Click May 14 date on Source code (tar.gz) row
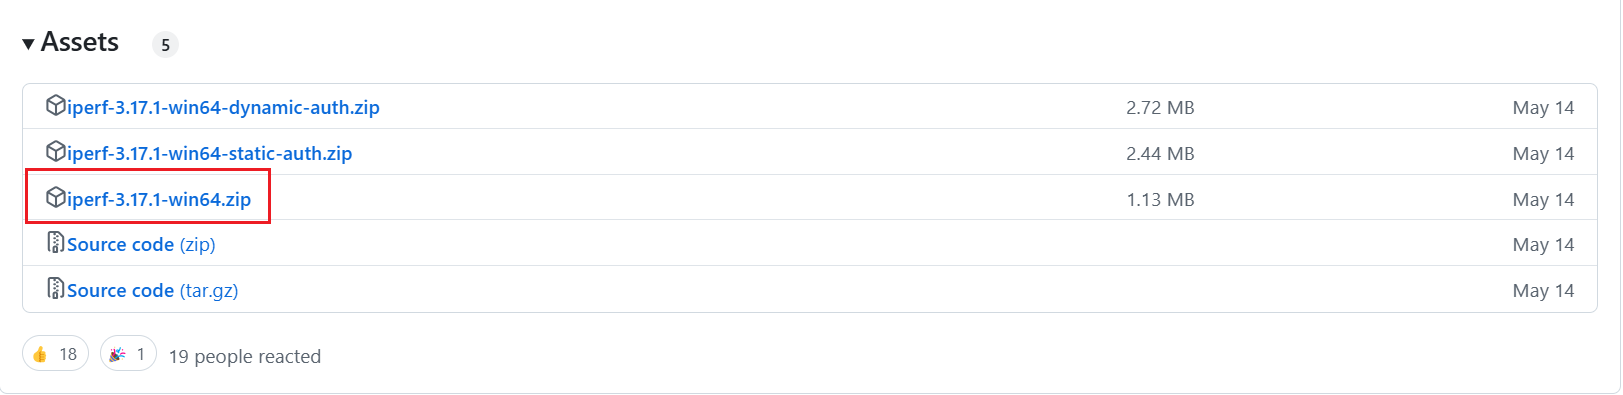The width and height of the screenshot is (1623, 395). coord(1543,290)
